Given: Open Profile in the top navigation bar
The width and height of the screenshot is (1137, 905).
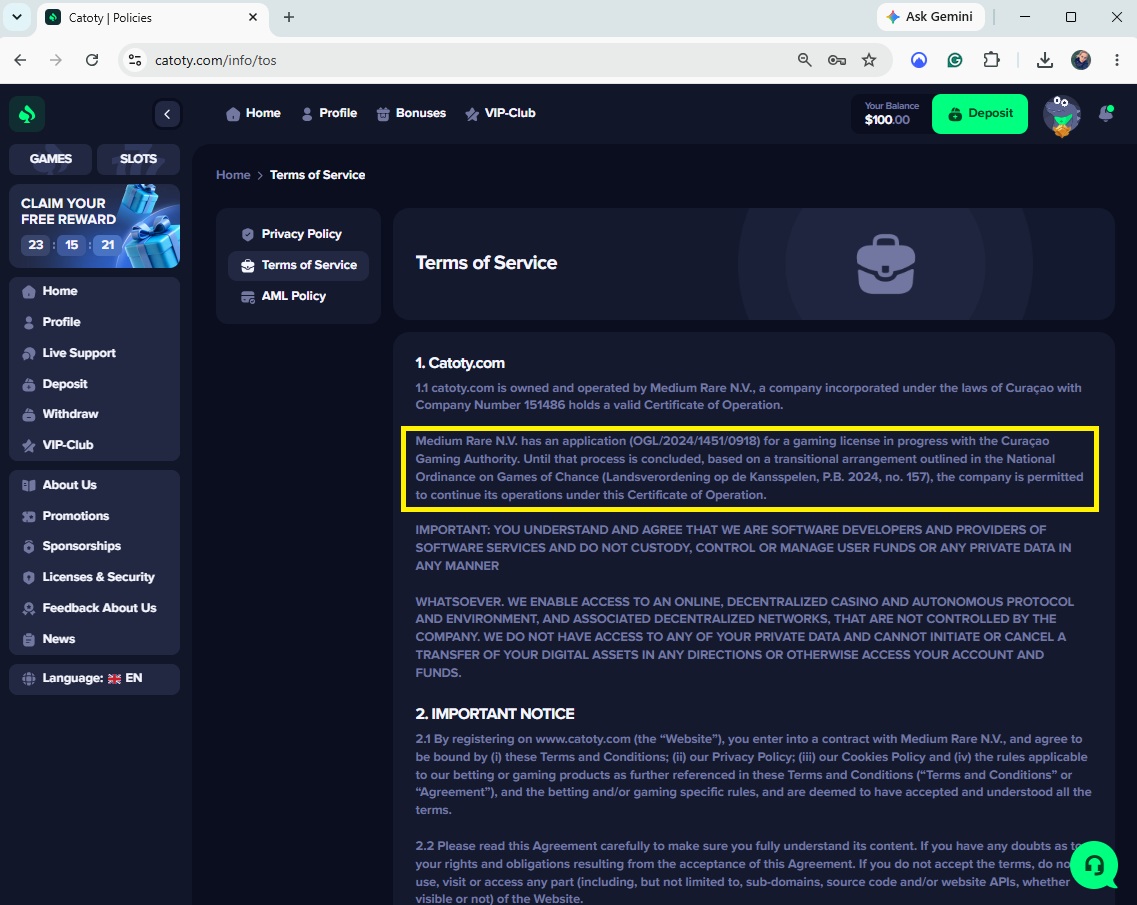Looking at the screenshot, I should point(329,113).
